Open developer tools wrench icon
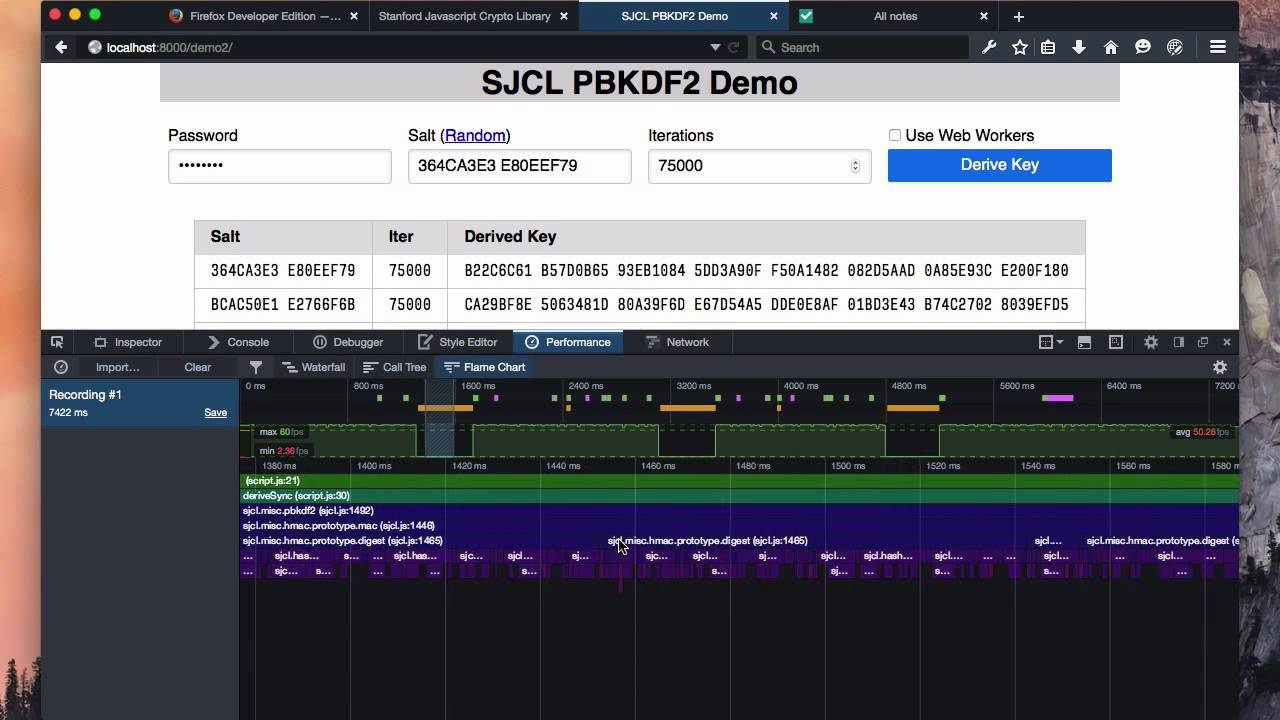The width and height of the screenshot is (1280, 720). (x=989, y=47)
